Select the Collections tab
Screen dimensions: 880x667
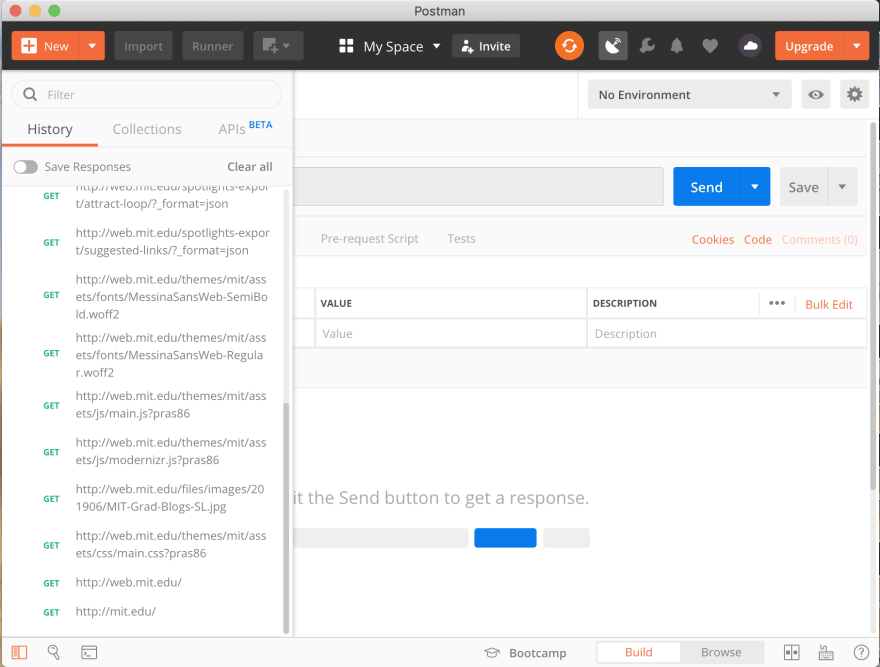pyautogui.click(x=147, y=130)
